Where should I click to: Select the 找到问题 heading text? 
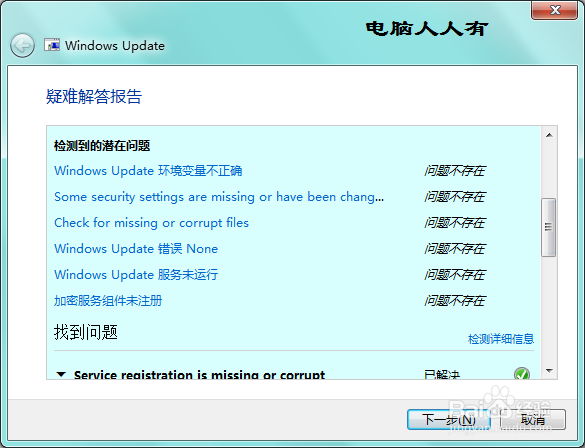tap(86, 332)
